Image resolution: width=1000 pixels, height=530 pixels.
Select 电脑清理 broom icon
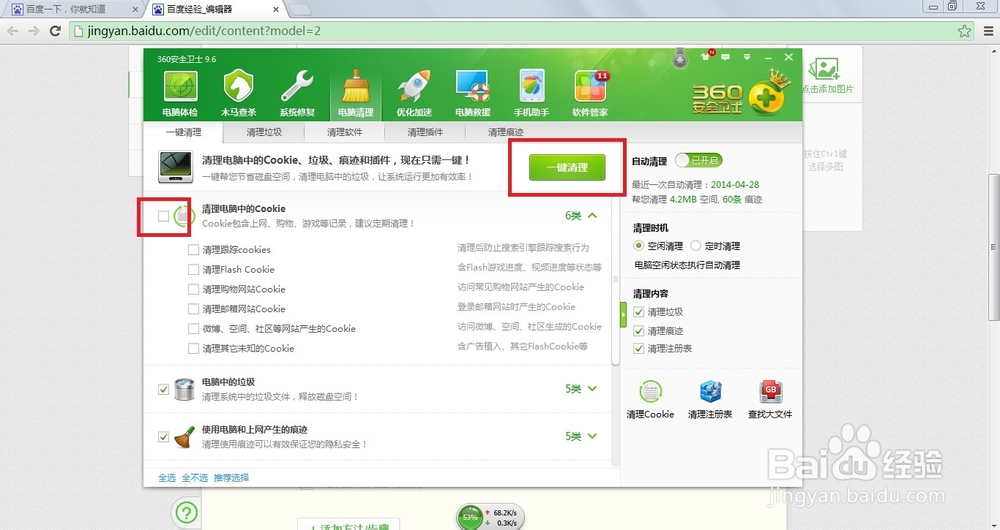[x=356, y=87]
